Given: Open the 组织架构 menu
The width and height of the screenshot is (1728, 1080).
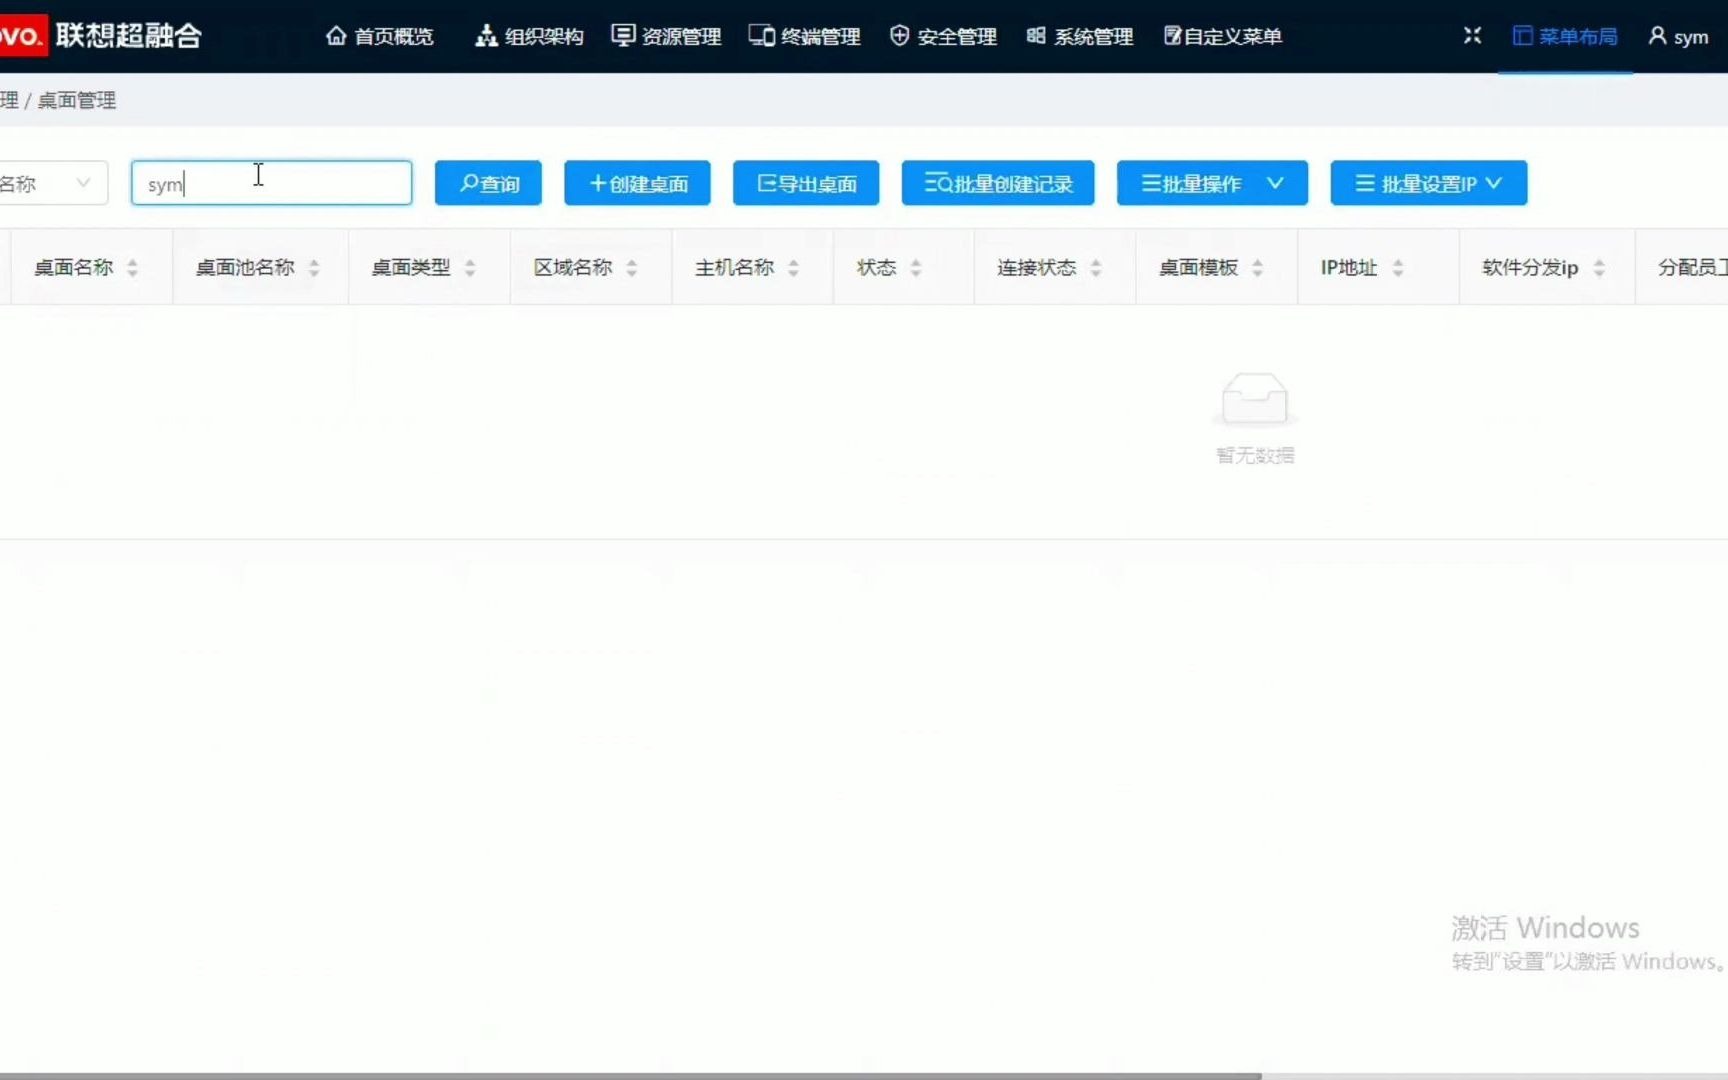Looking at the screenshot, I should (529, 37).
